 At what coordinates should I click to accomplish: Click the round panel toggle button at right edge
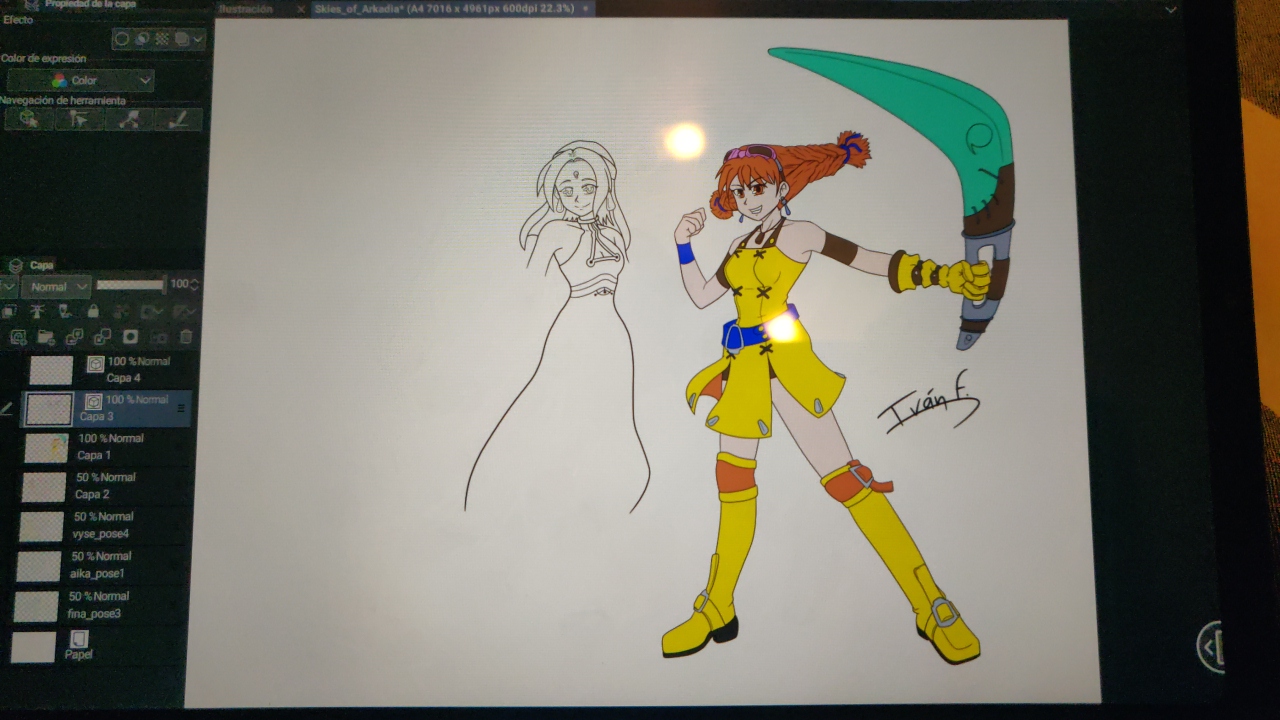(x=1210, y=646)
